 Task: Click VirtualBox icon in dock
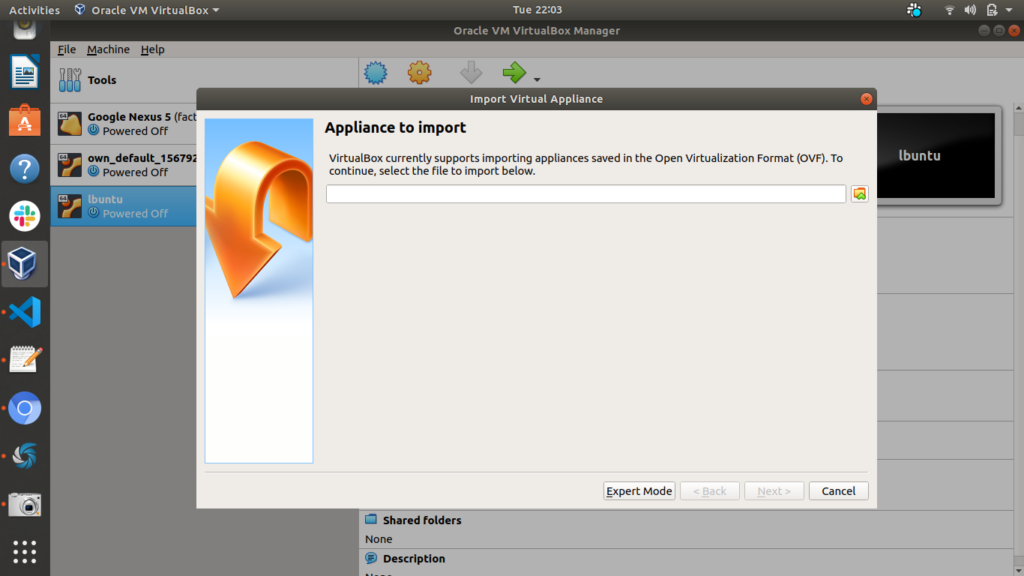[x=25, y=264]
